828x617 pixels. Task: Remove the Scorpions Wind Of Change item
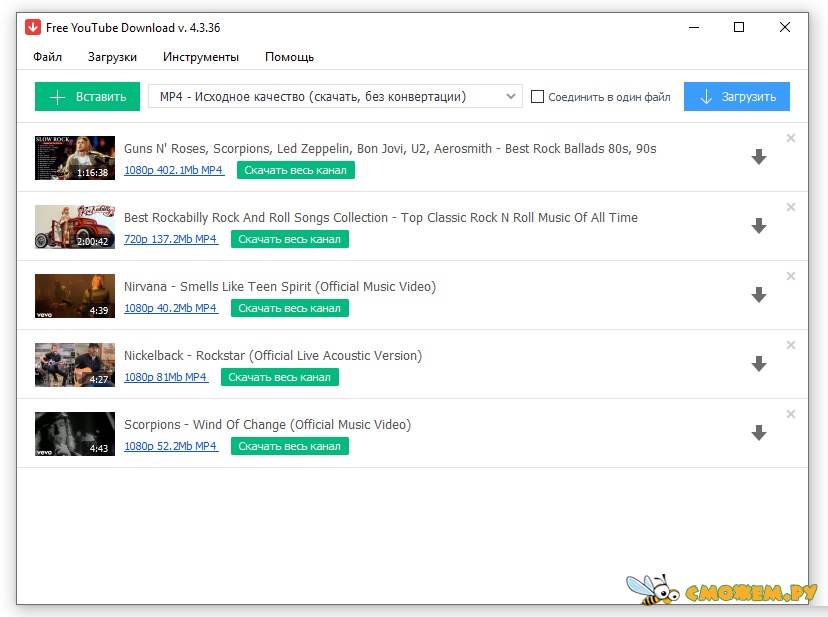(x=791, y=414)
